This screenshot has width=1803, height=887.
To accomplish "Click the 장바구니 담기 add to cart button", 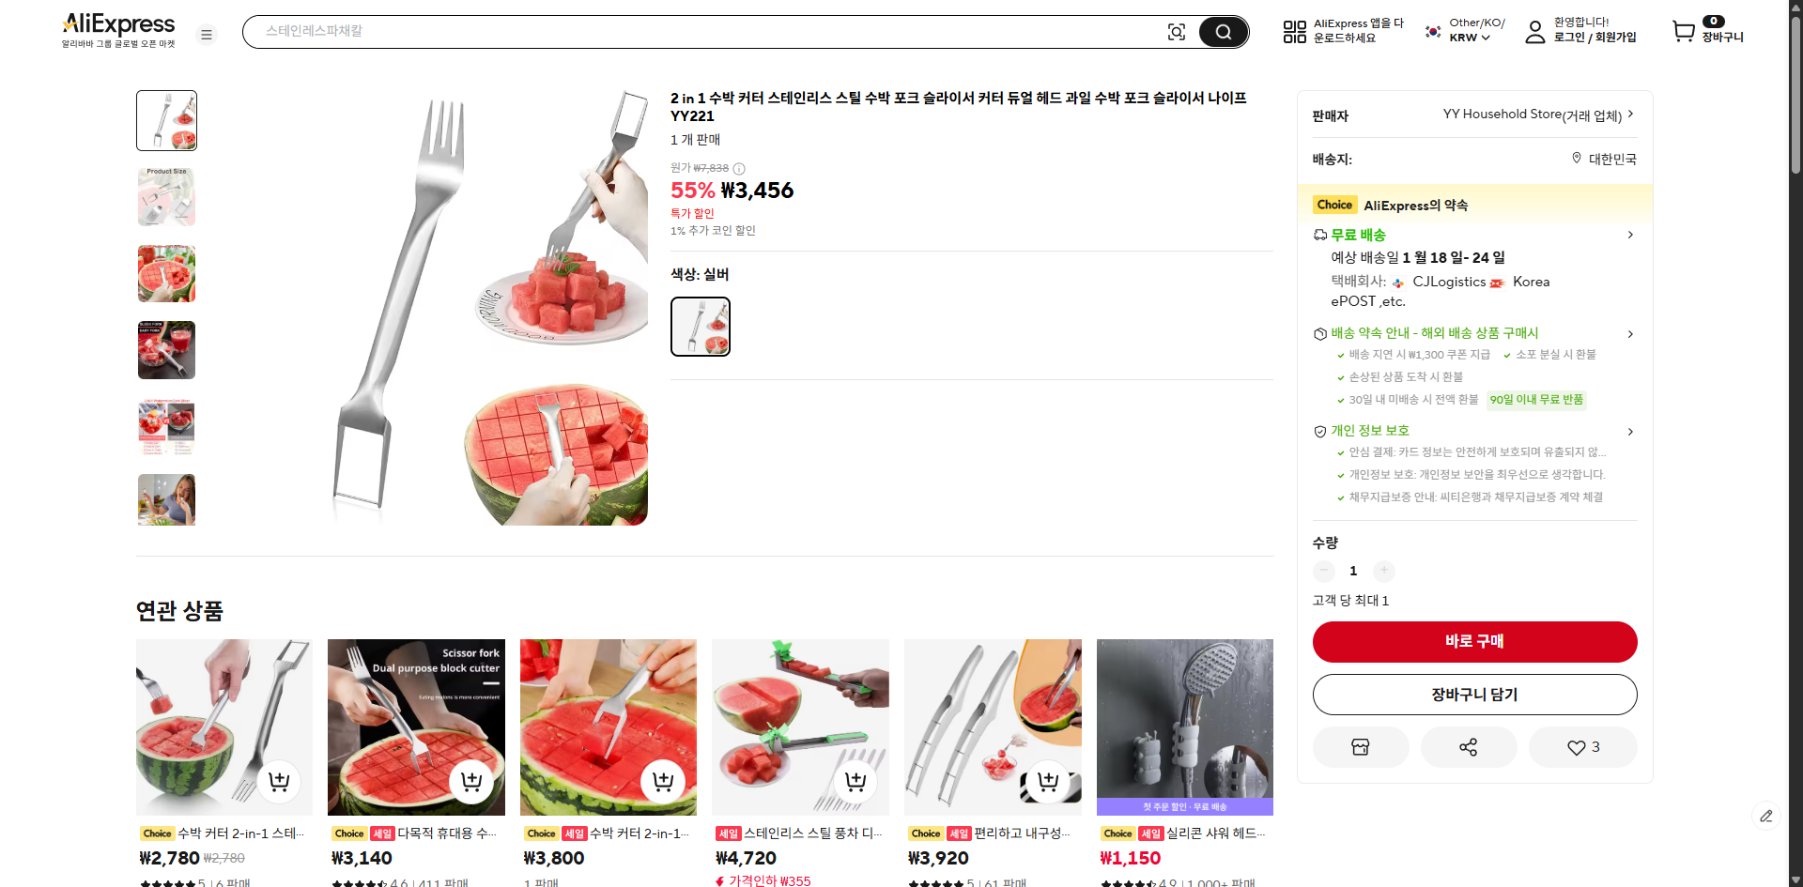I will pyautogui.click(x=1476, y=694).
